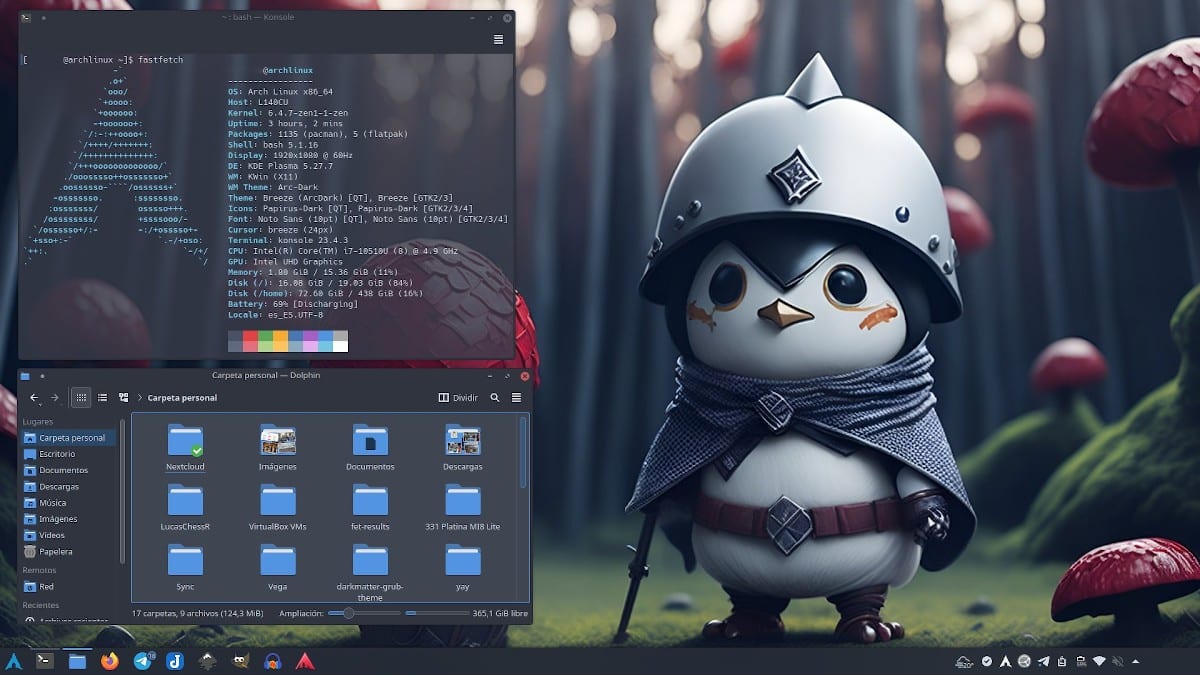Go back using Dolphin's back arrow

pyautogui.click(x=34, y=397)
